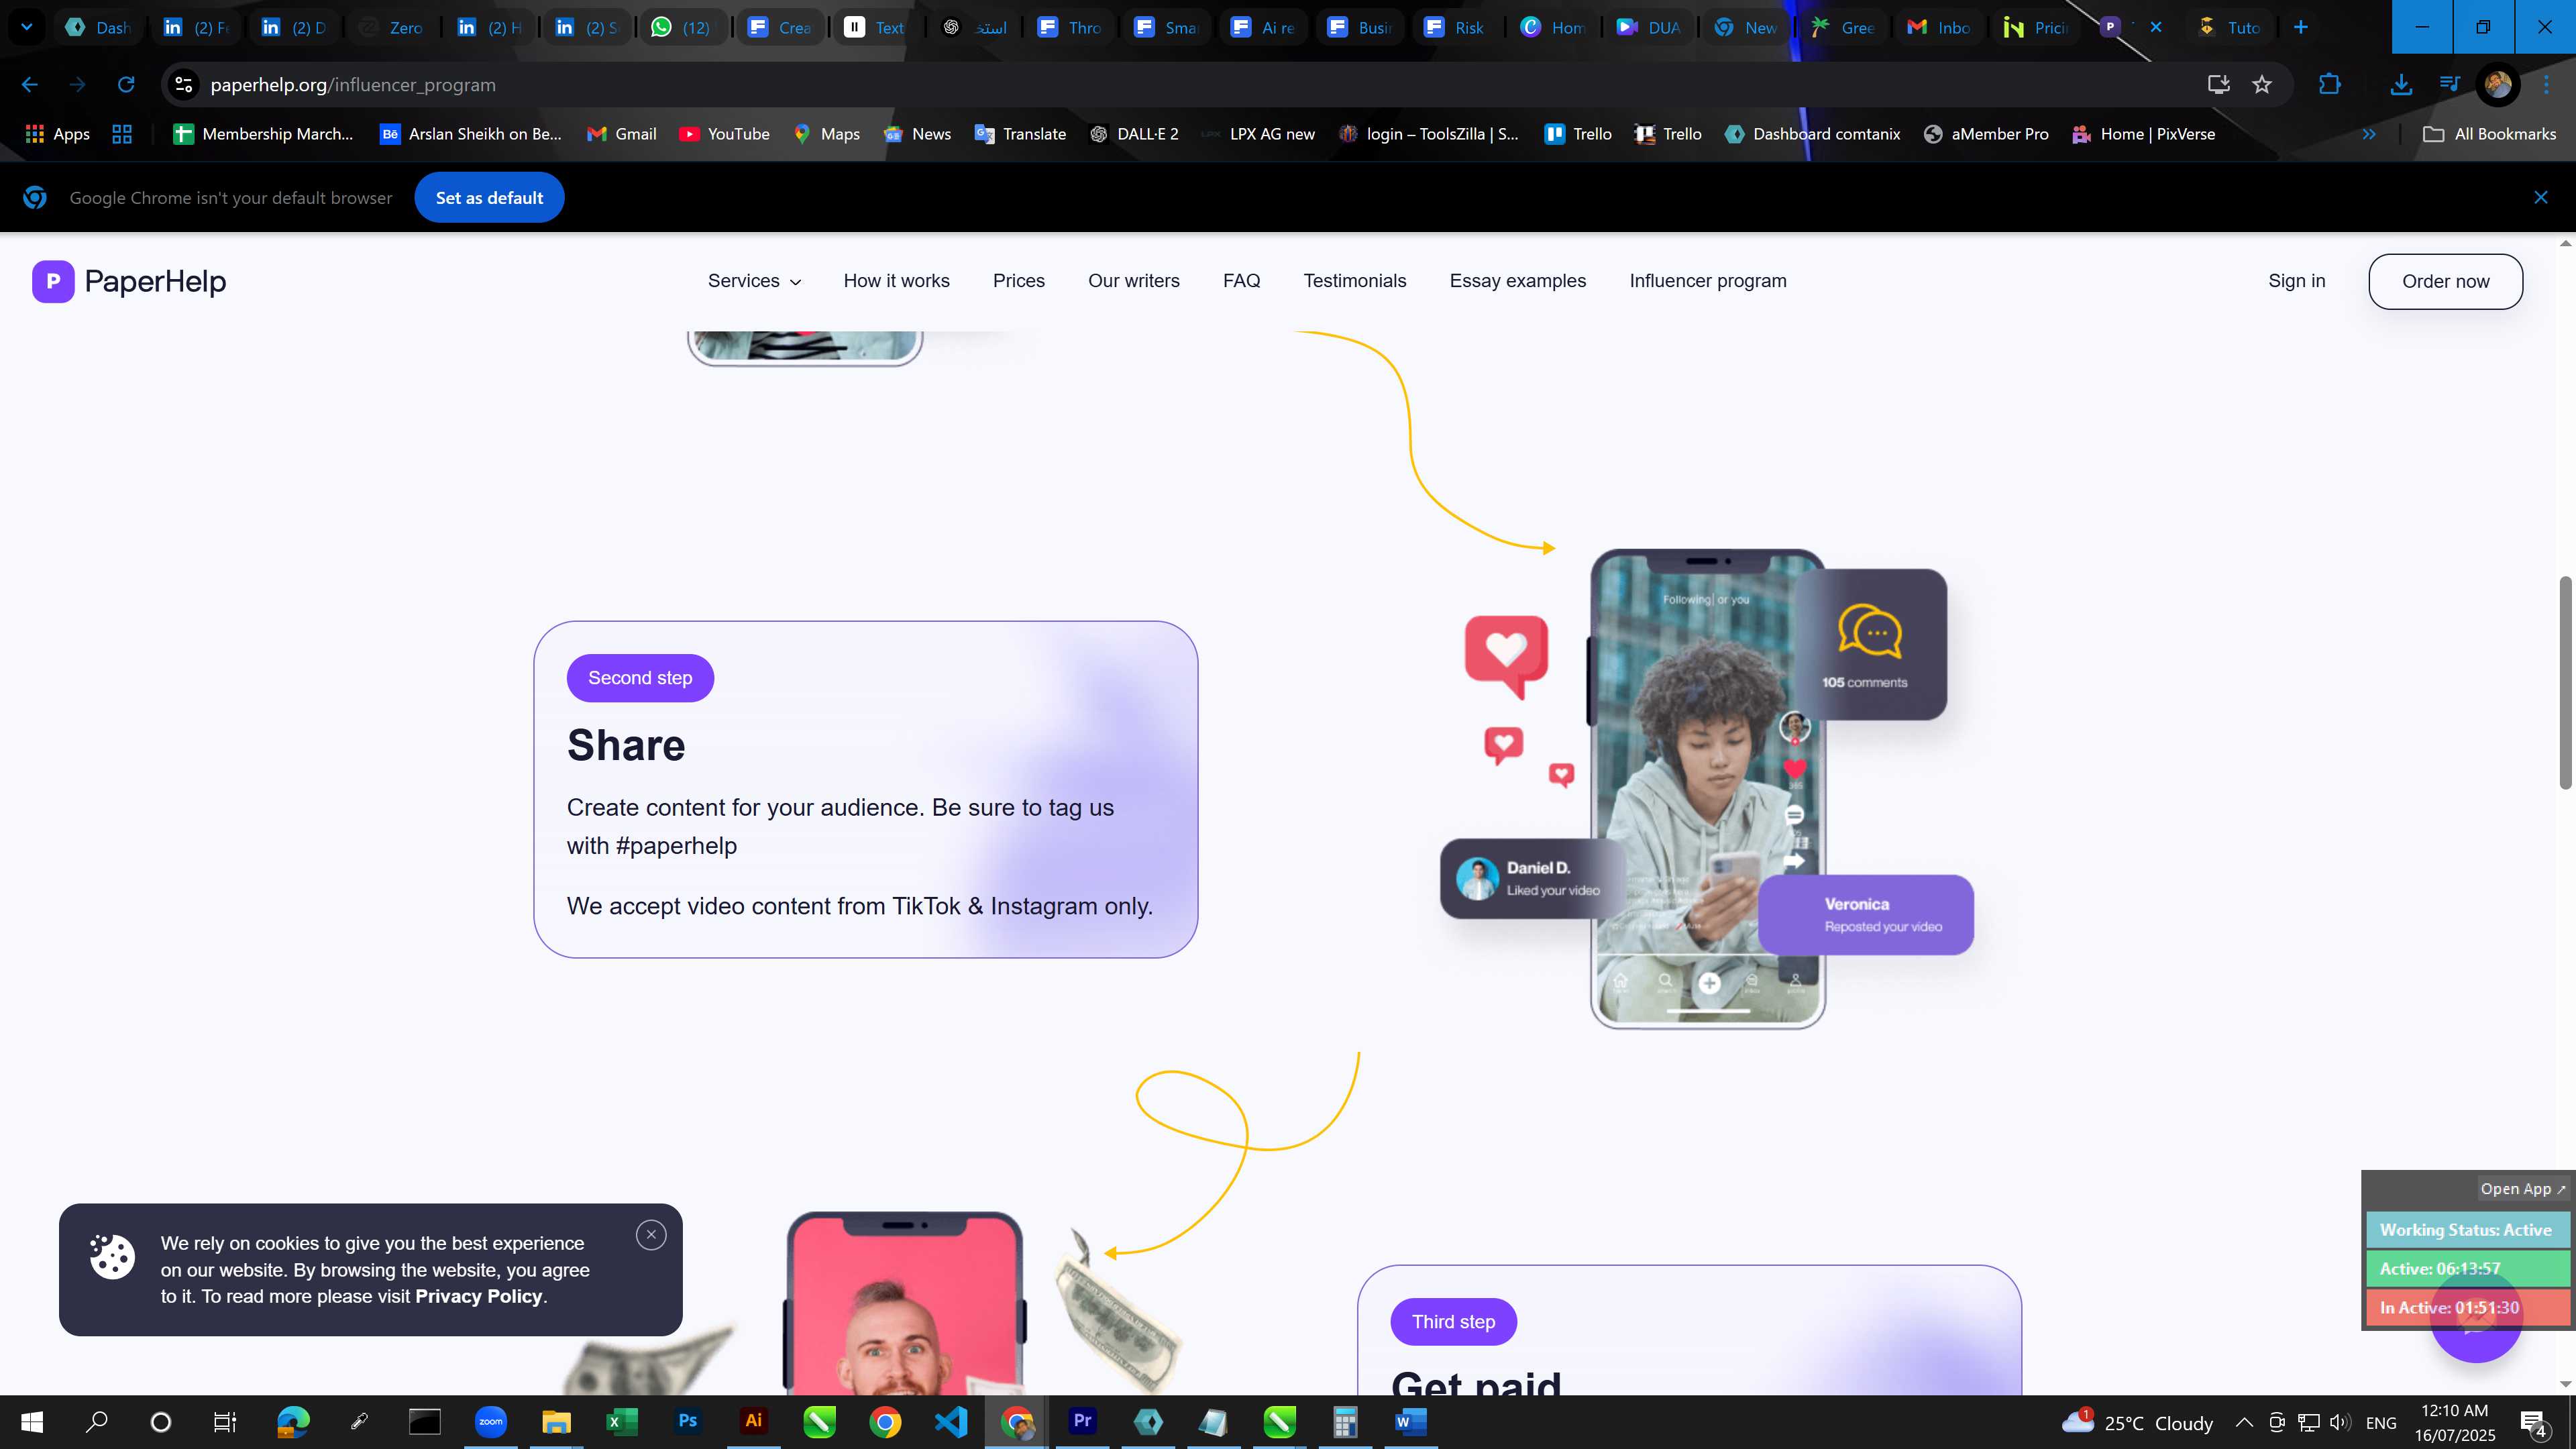The image size is (2576, 1449).
Task: Reload the current page
Action: click(126, 85)
